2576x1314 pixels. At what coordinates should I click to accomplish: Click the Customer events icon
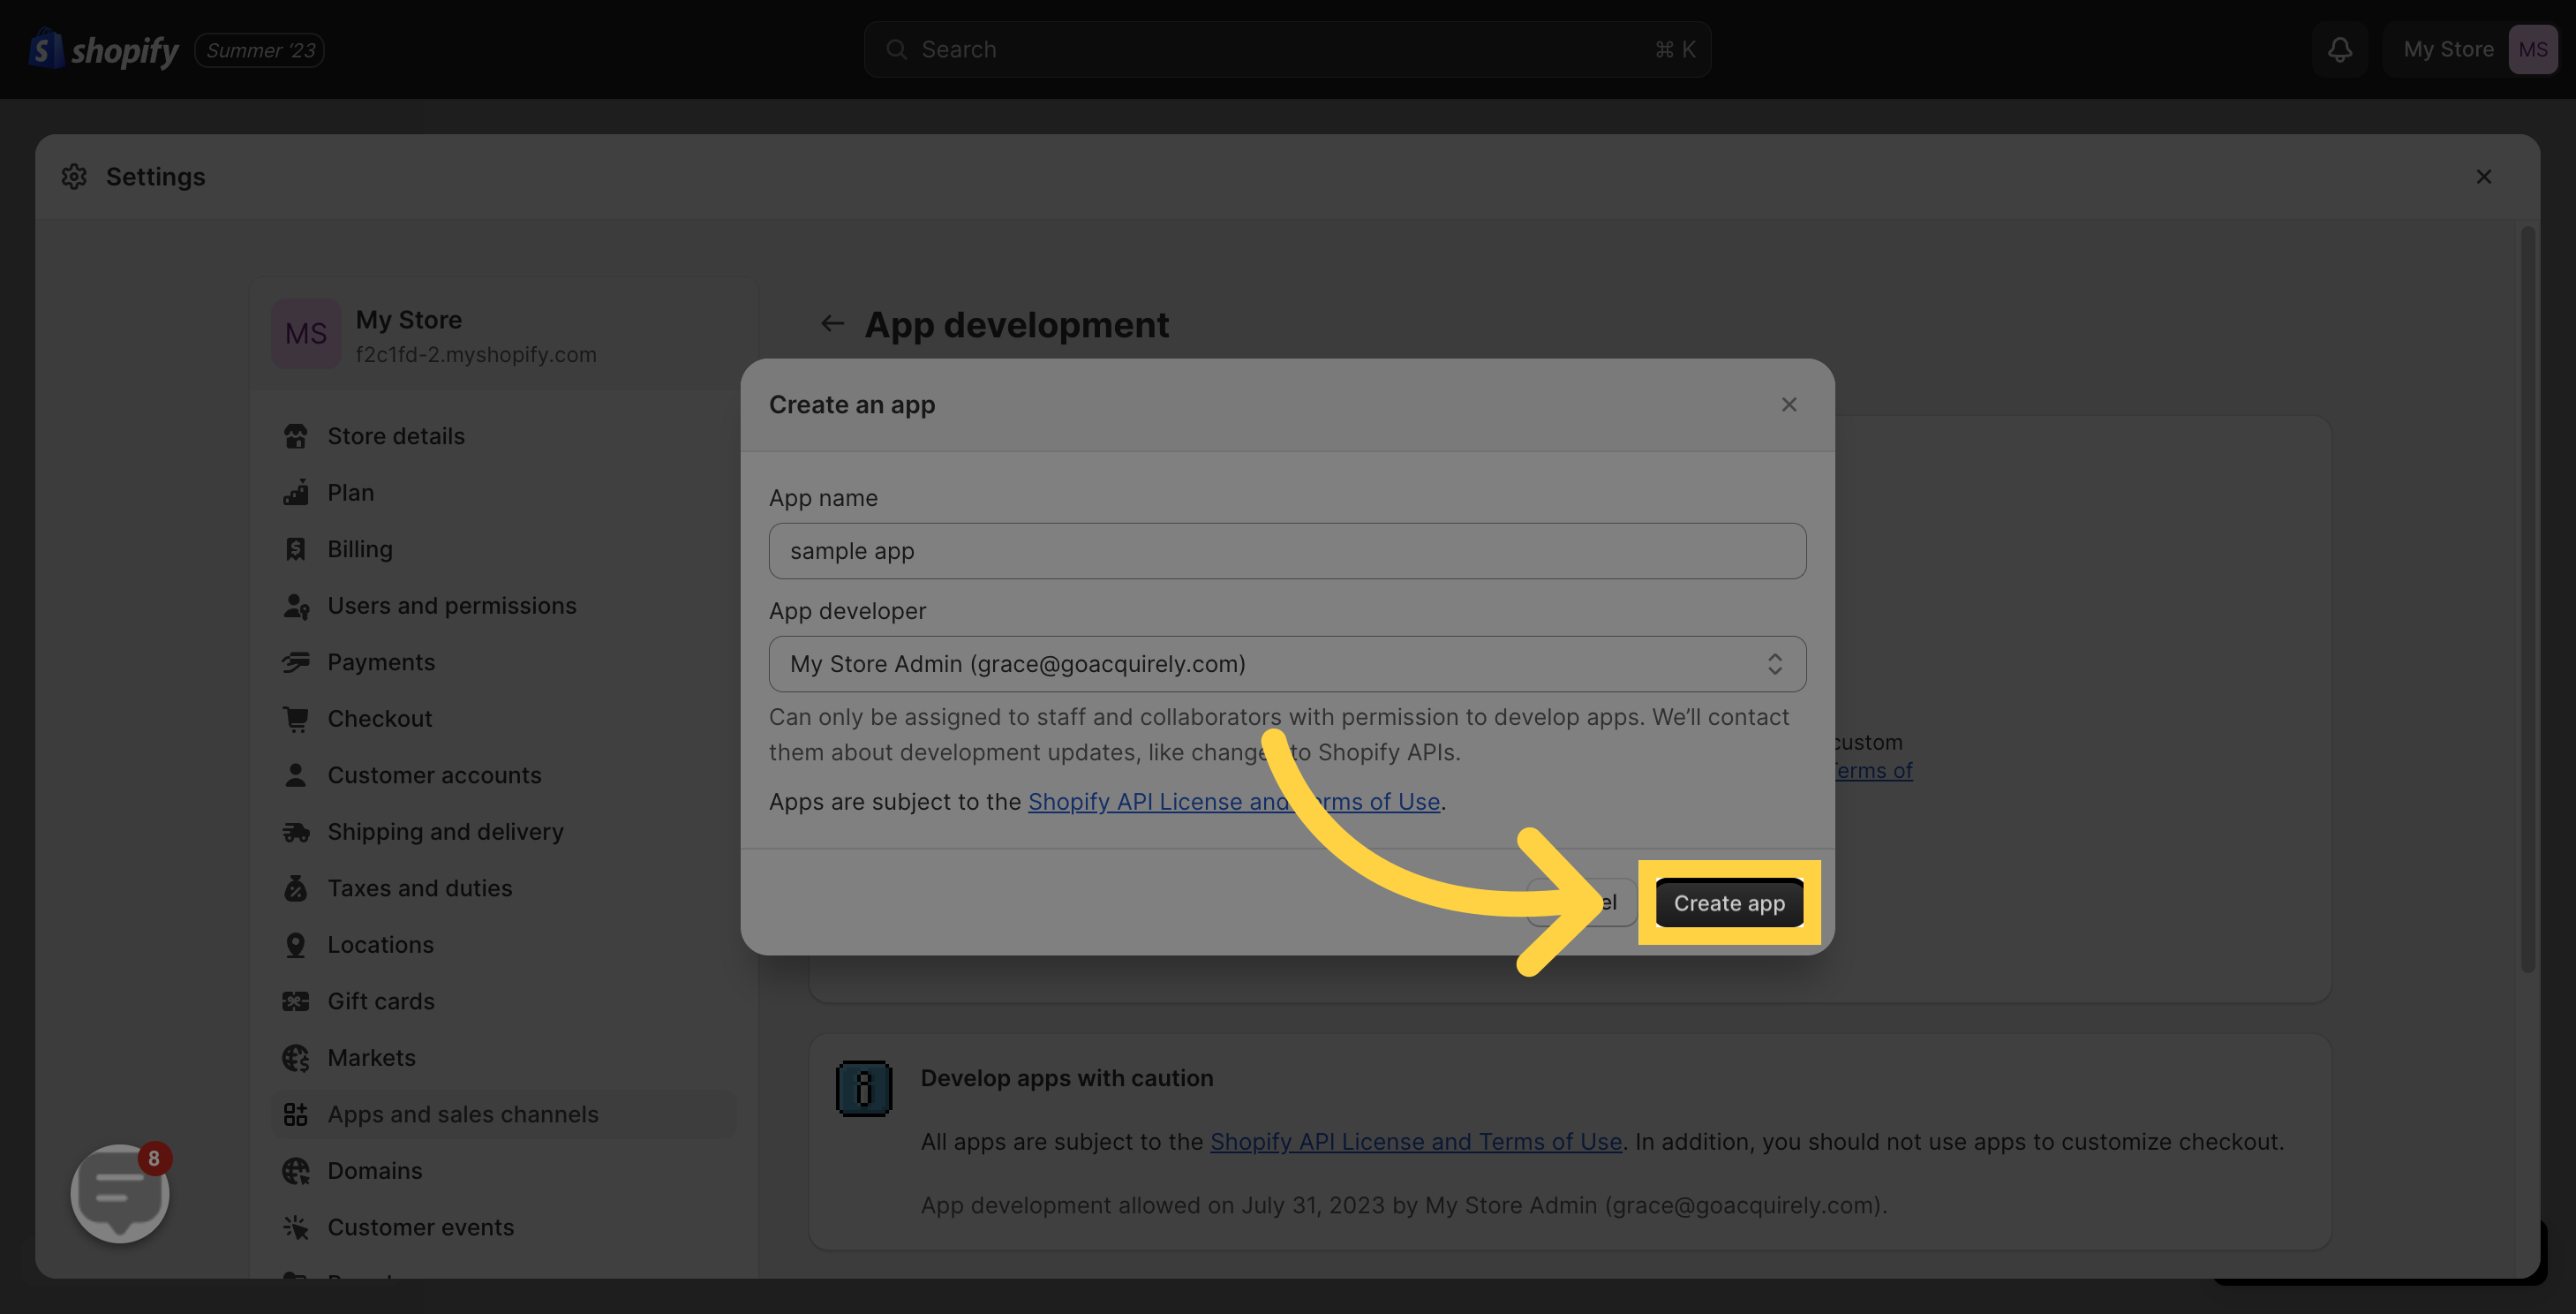(x=296, y=1228)
